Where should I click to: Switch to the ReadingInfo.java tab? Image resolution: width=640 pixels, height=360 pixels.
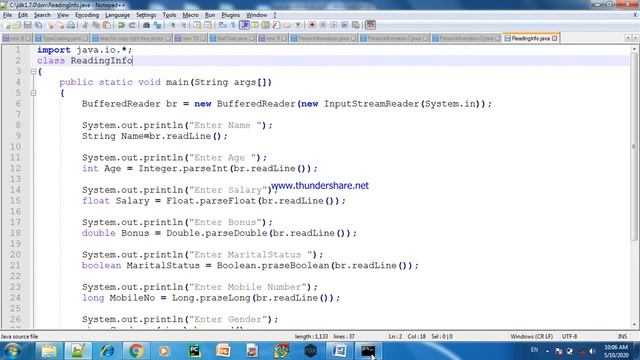click(530, 38)
